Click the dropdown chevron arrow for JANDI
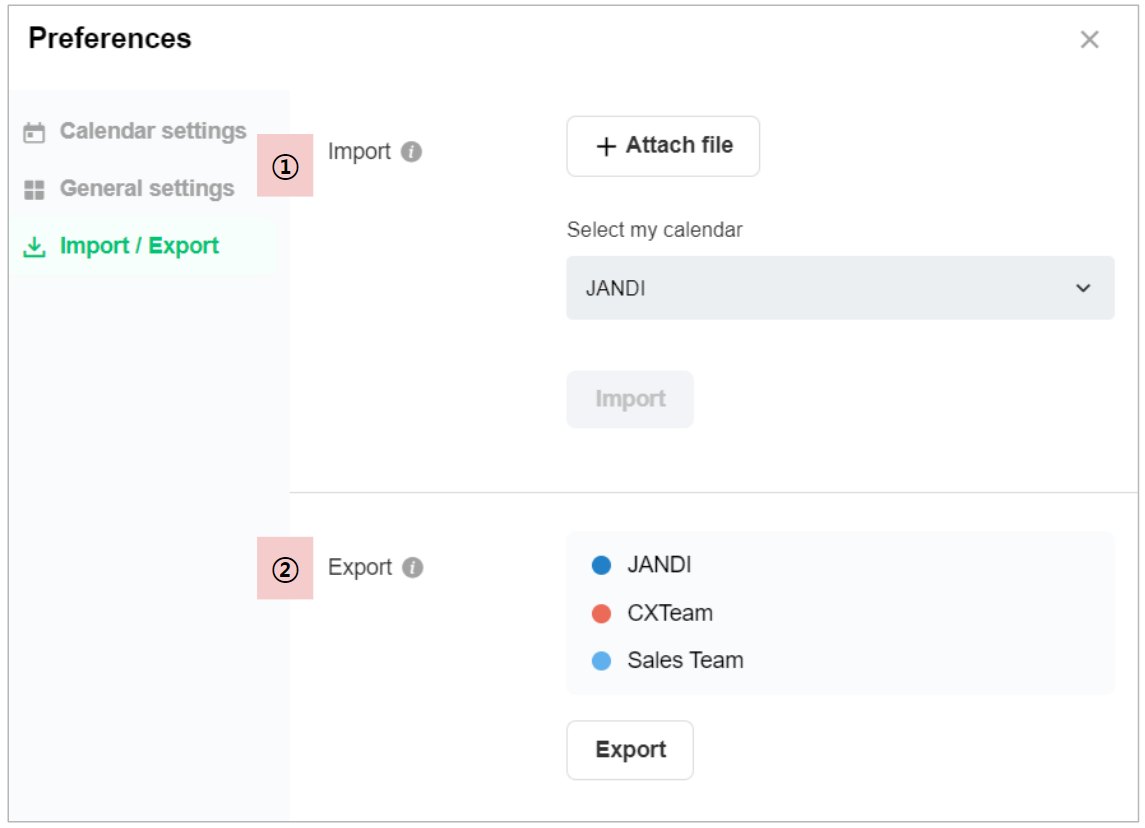Screen dimensions: 1145x828 pyautogui.click(x=1083, y=288)
